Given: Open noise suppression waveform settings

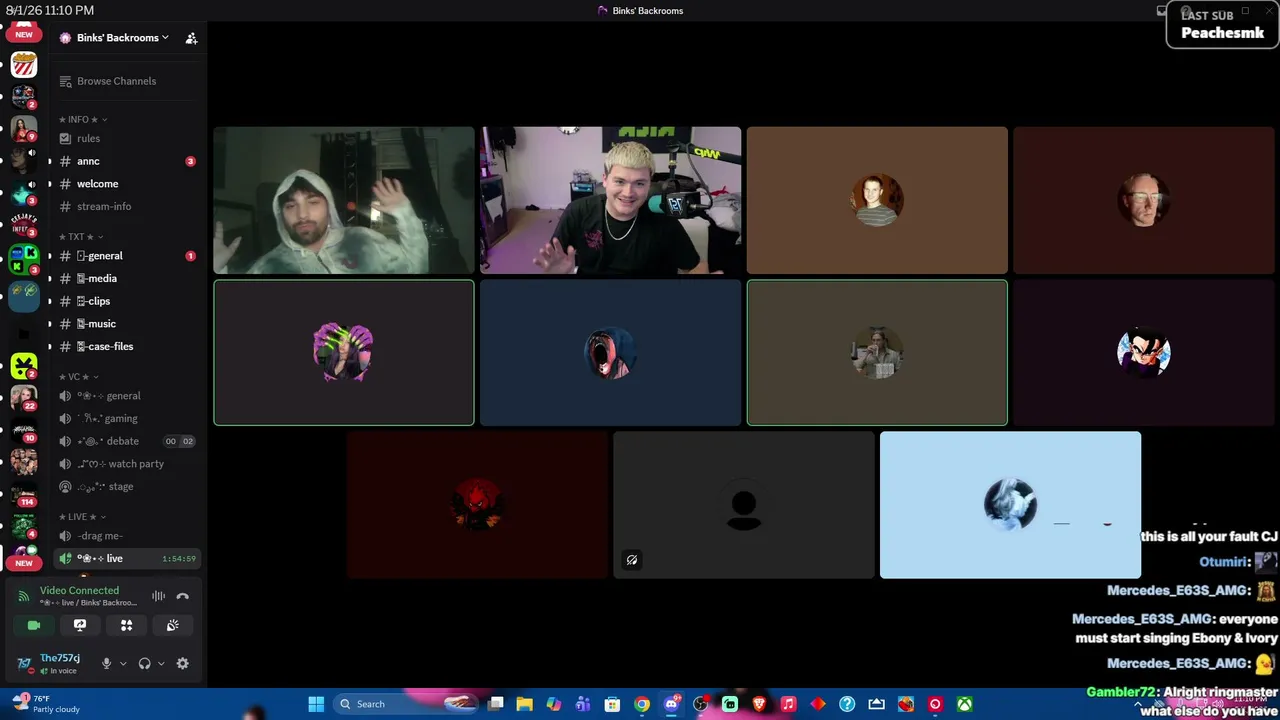Looking at the screenshot, I should (158, 596).
